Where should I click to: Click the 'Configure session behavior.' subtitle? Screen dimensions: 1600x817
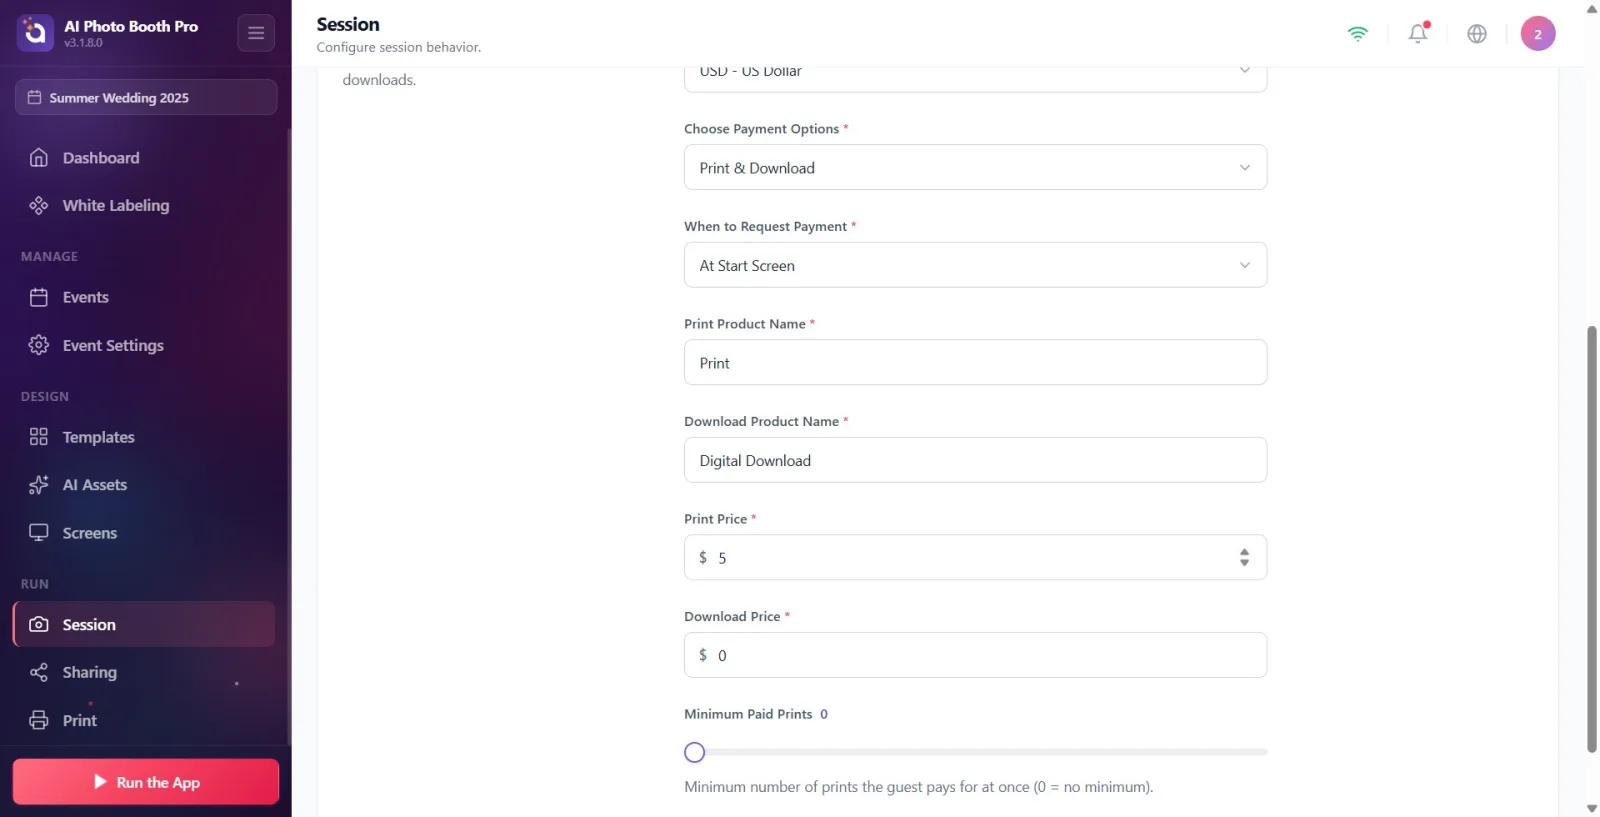click(399, 47)
